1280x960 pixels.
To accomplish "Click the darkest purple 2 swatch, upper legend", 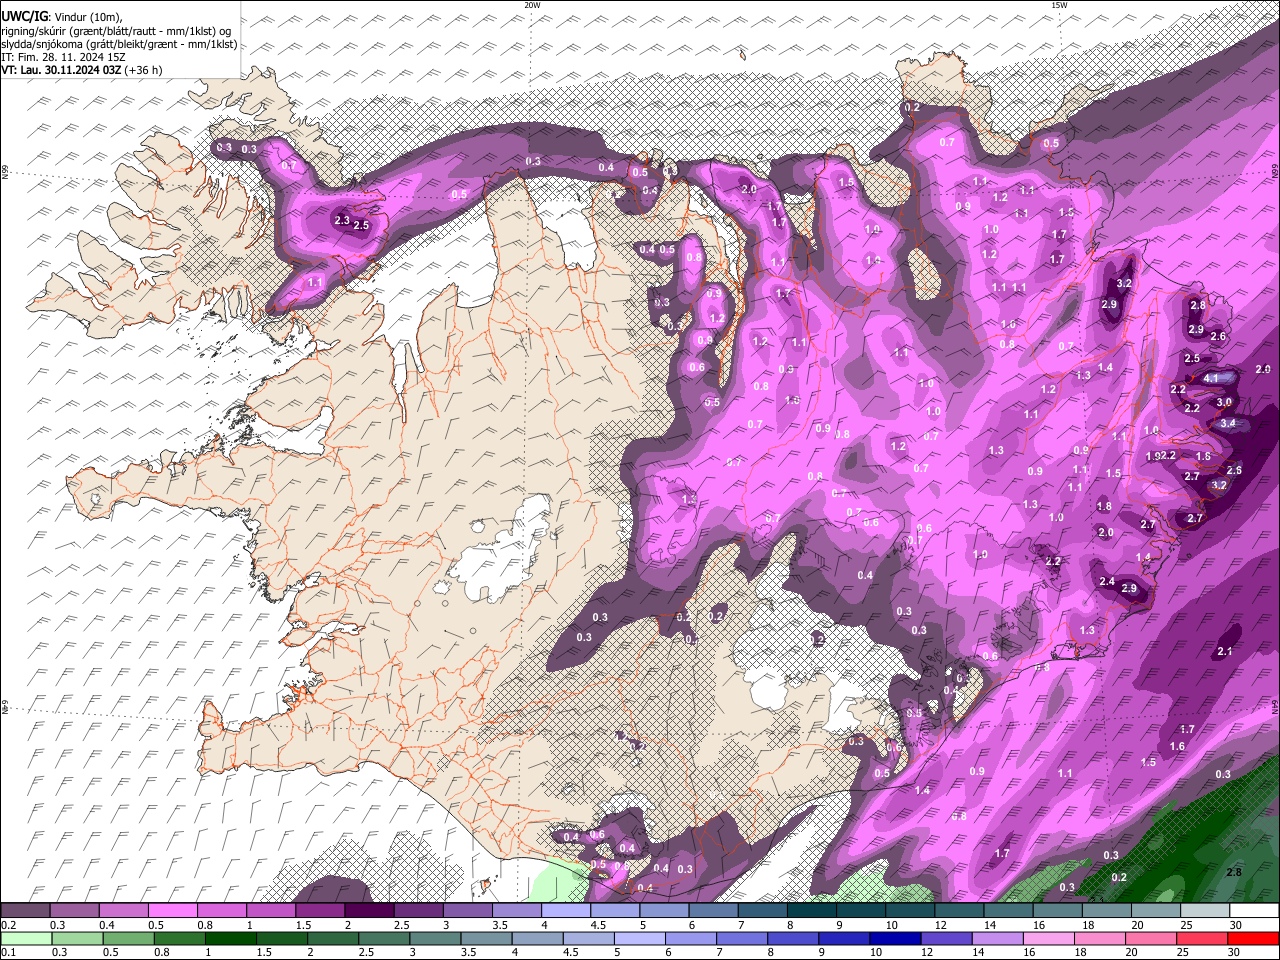I will coord(369,911).
